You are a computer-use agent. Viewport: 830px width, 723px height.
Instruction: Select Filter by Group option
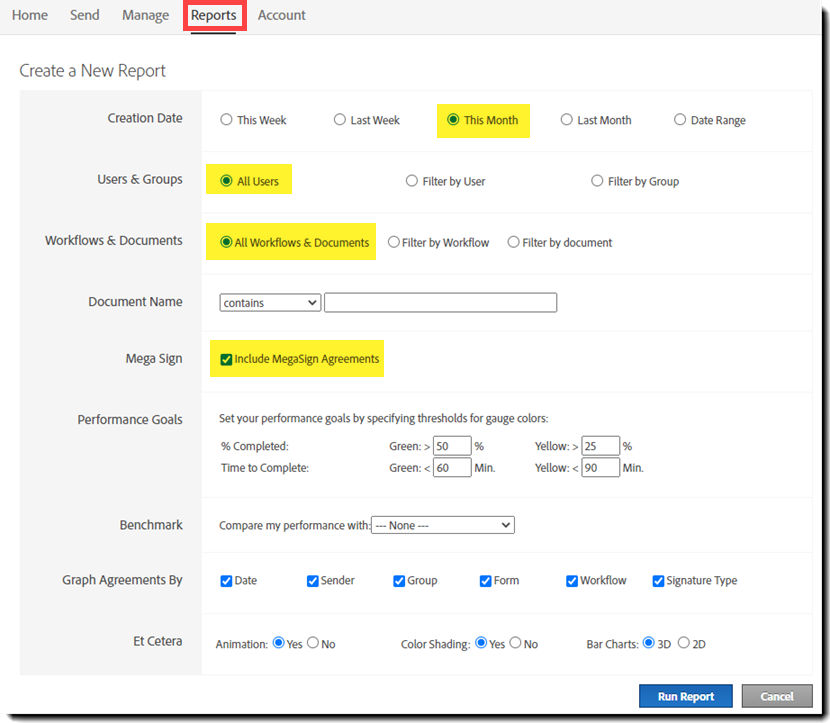click(597, 181)
